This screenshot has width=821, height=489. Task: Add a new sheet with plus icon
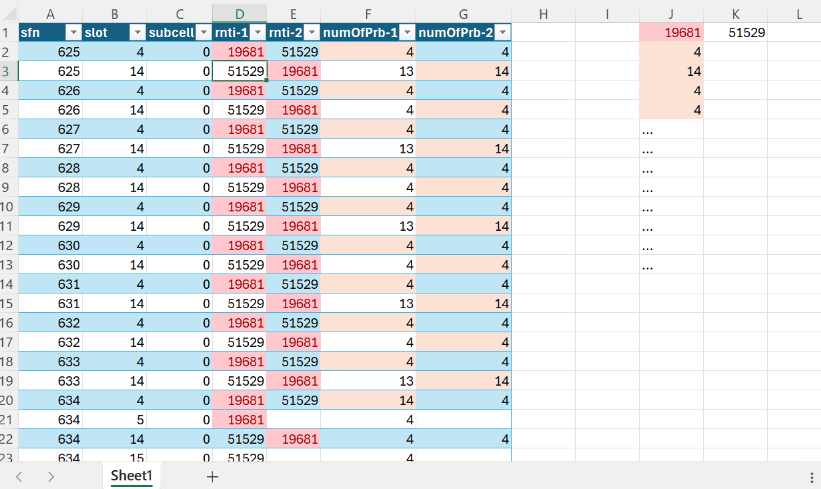tap(212, 476)
